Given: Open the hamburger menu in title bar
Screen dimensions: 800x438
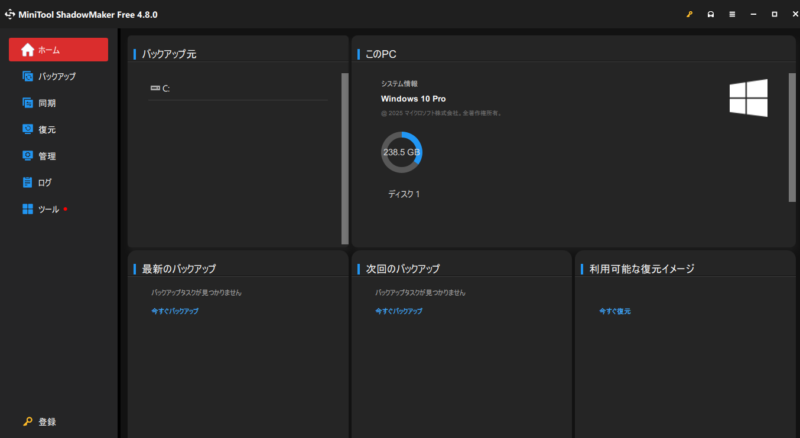Looking at the screenshot, I should tap(732, 15).
